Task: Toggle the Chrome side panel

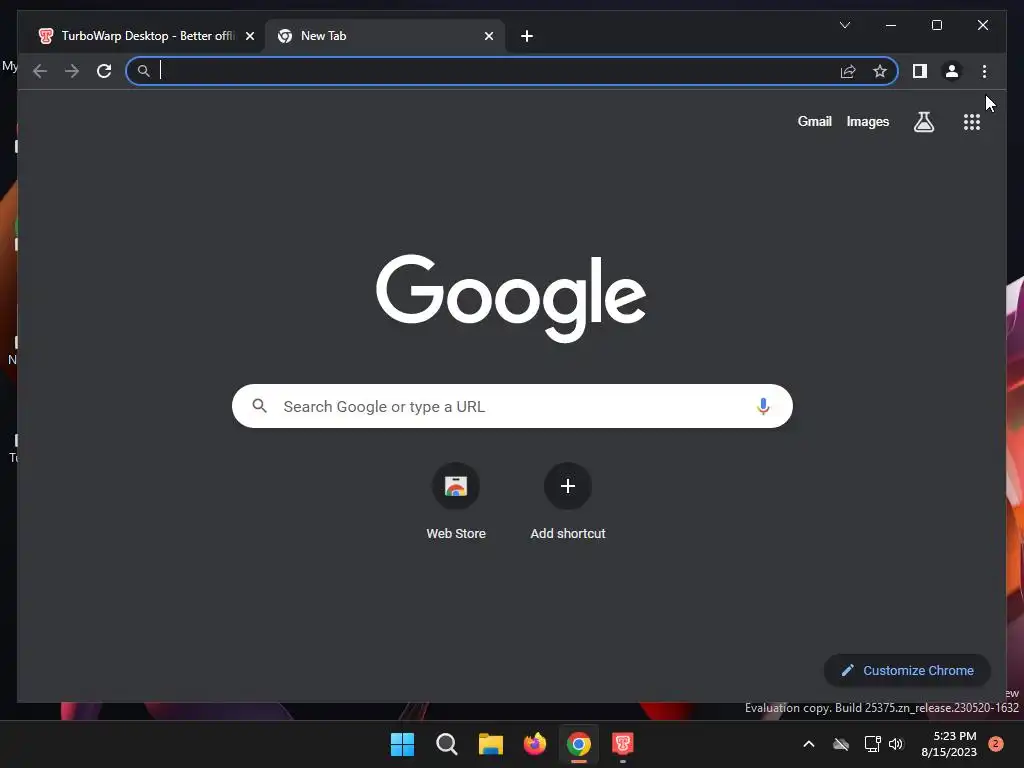Action: (x=920, y=71)
